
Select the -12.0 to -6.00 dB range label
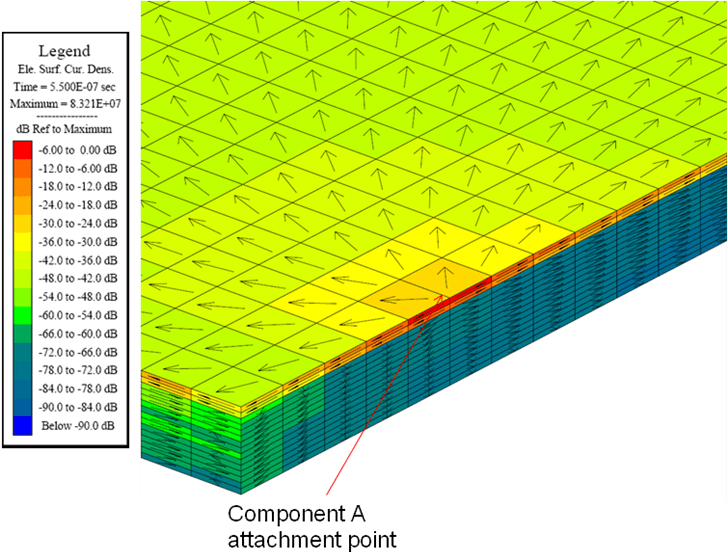[79, 167]
